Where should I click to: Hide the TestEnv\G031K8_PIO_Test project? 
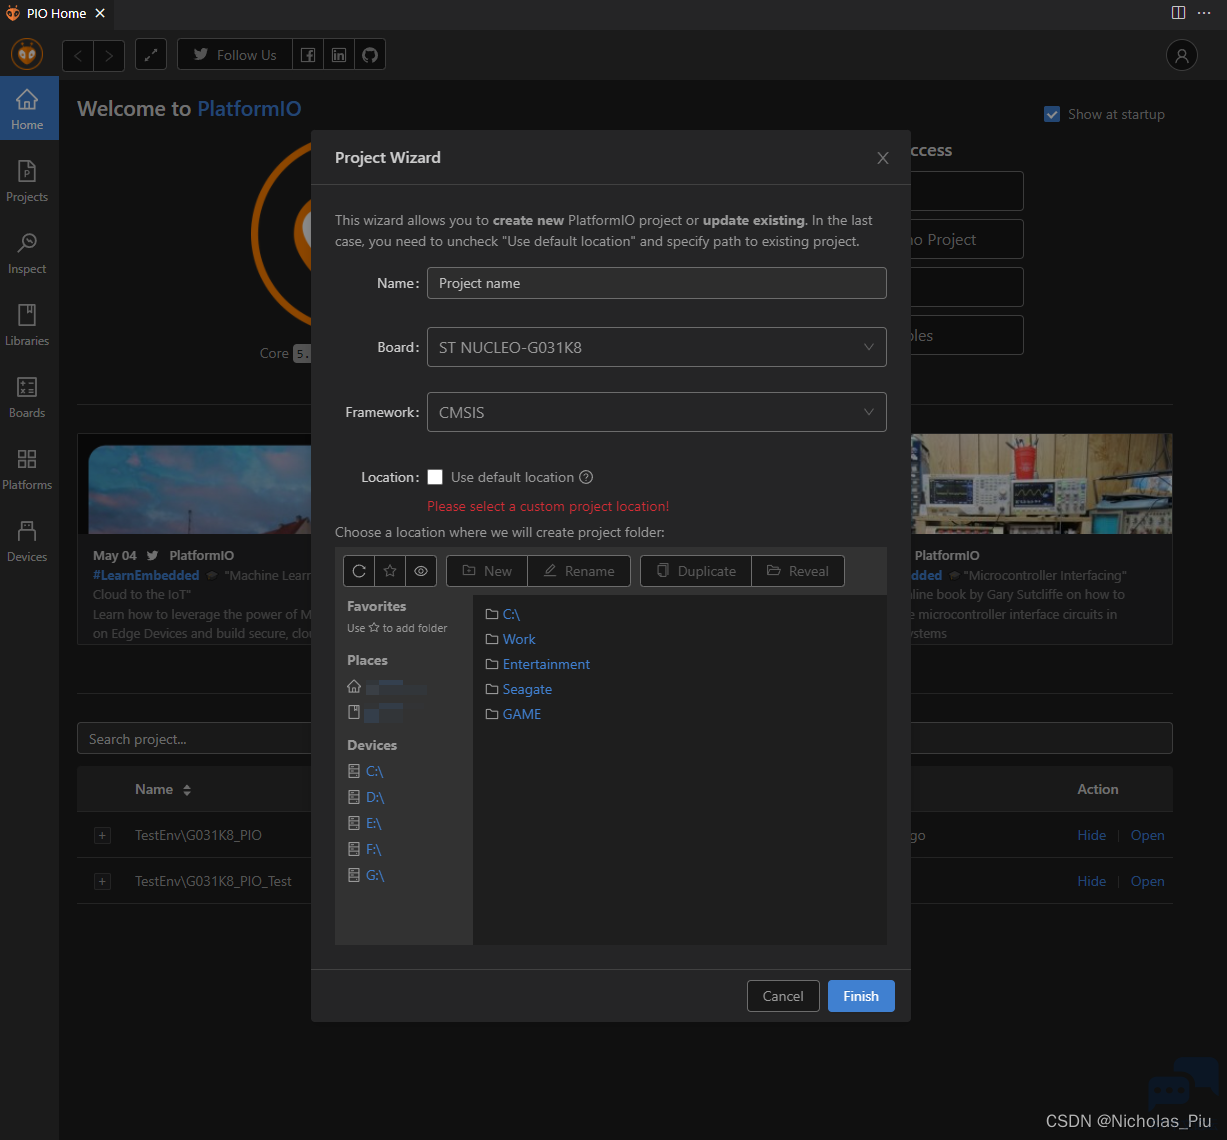[1092, 881]
